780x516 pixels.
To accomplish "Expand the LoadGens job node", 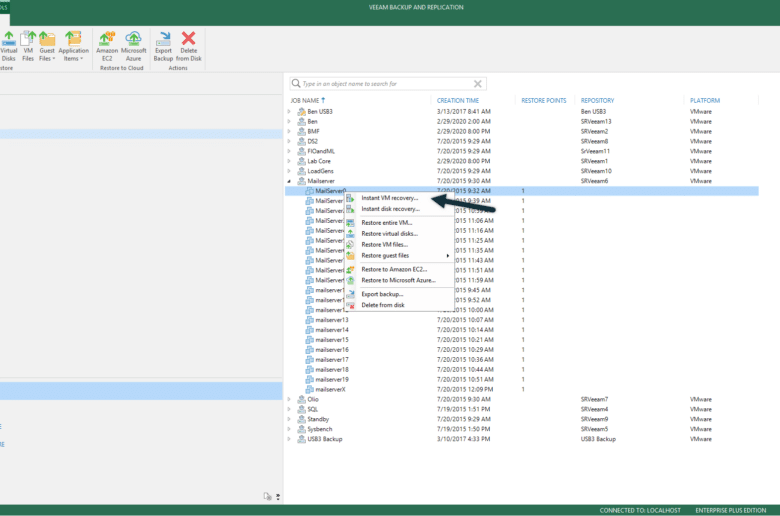I will click(289, 171).
